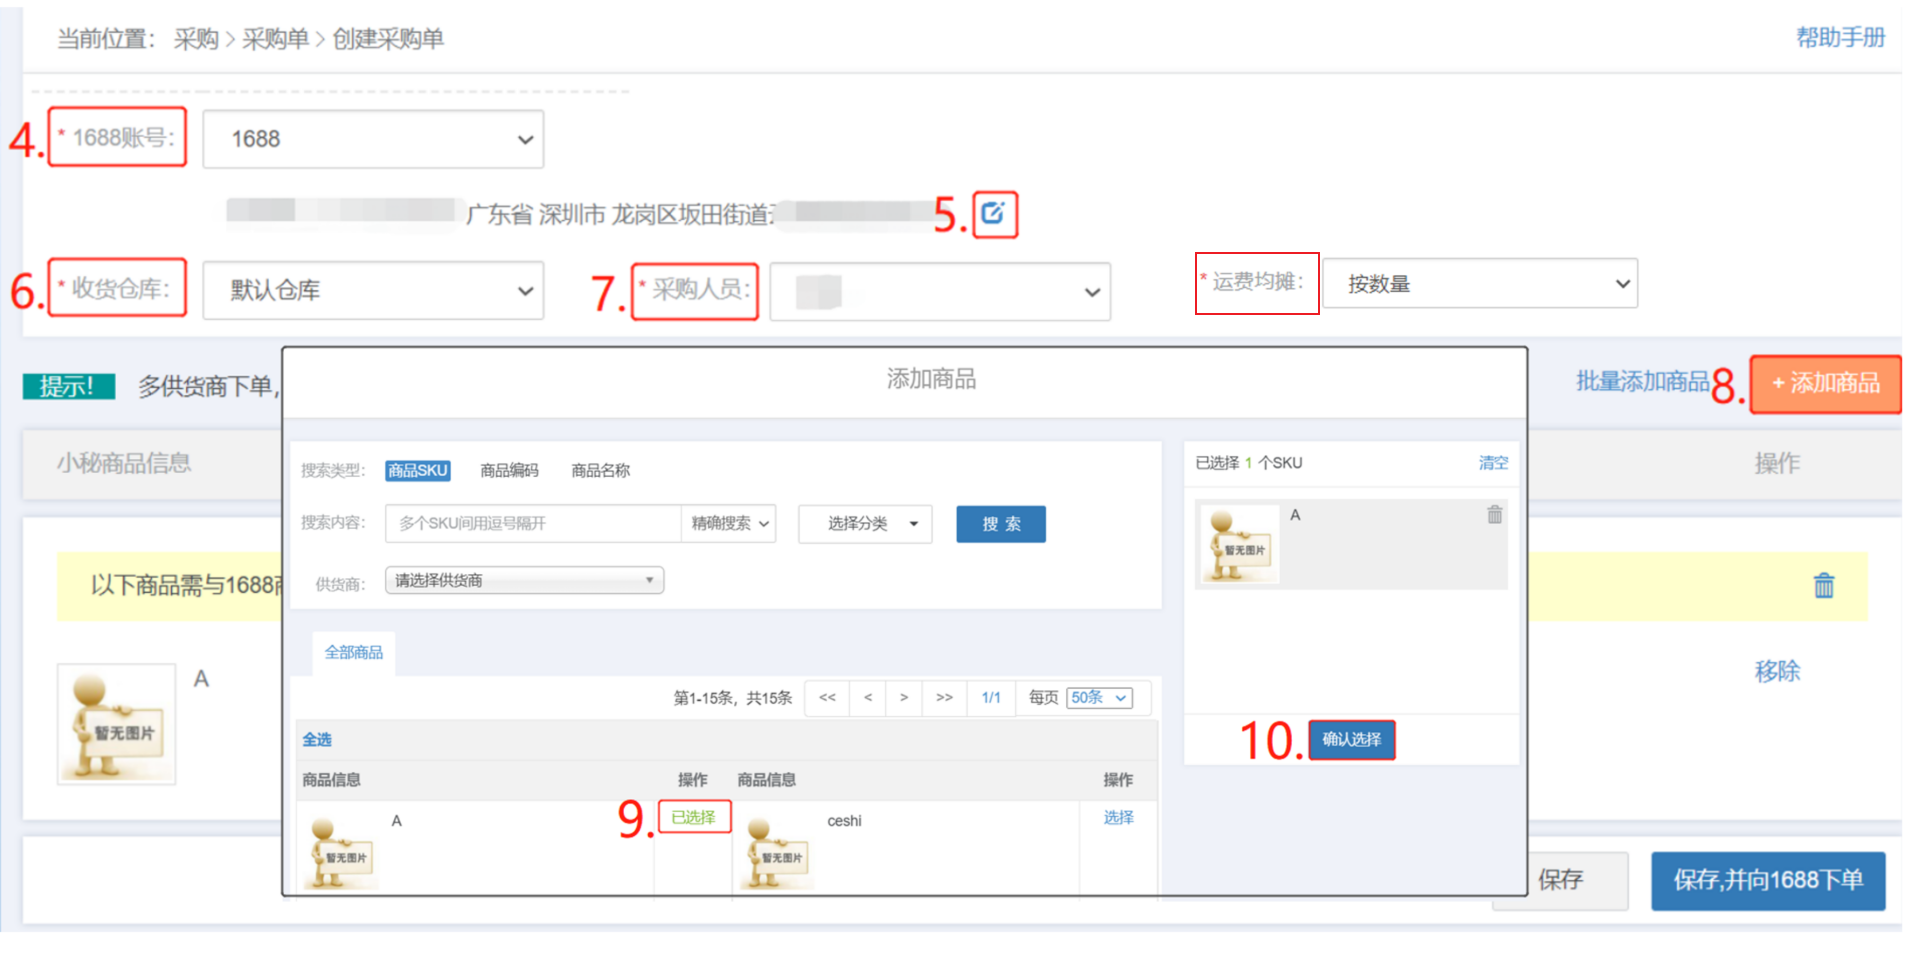This screenshot has height=962, width=1915.
Task: Open the 按数量 freight allocation dropdown
Action: click(1480, 284)
